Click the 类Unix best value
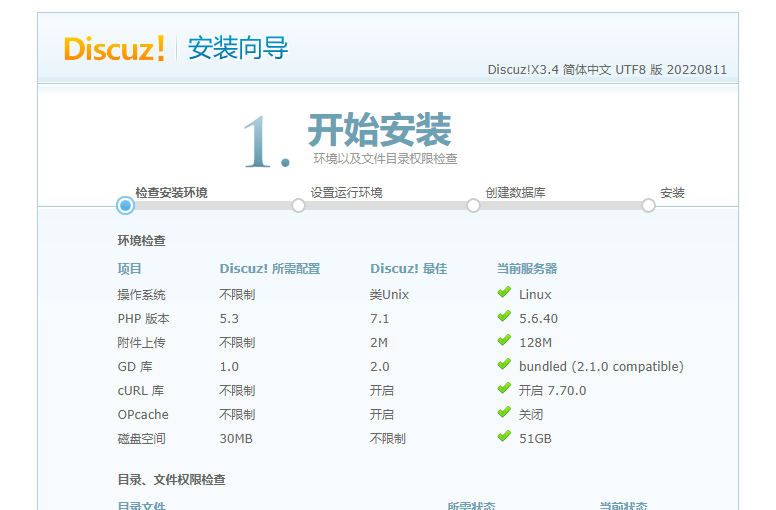776x510 pixels. (x=389, y=295)
